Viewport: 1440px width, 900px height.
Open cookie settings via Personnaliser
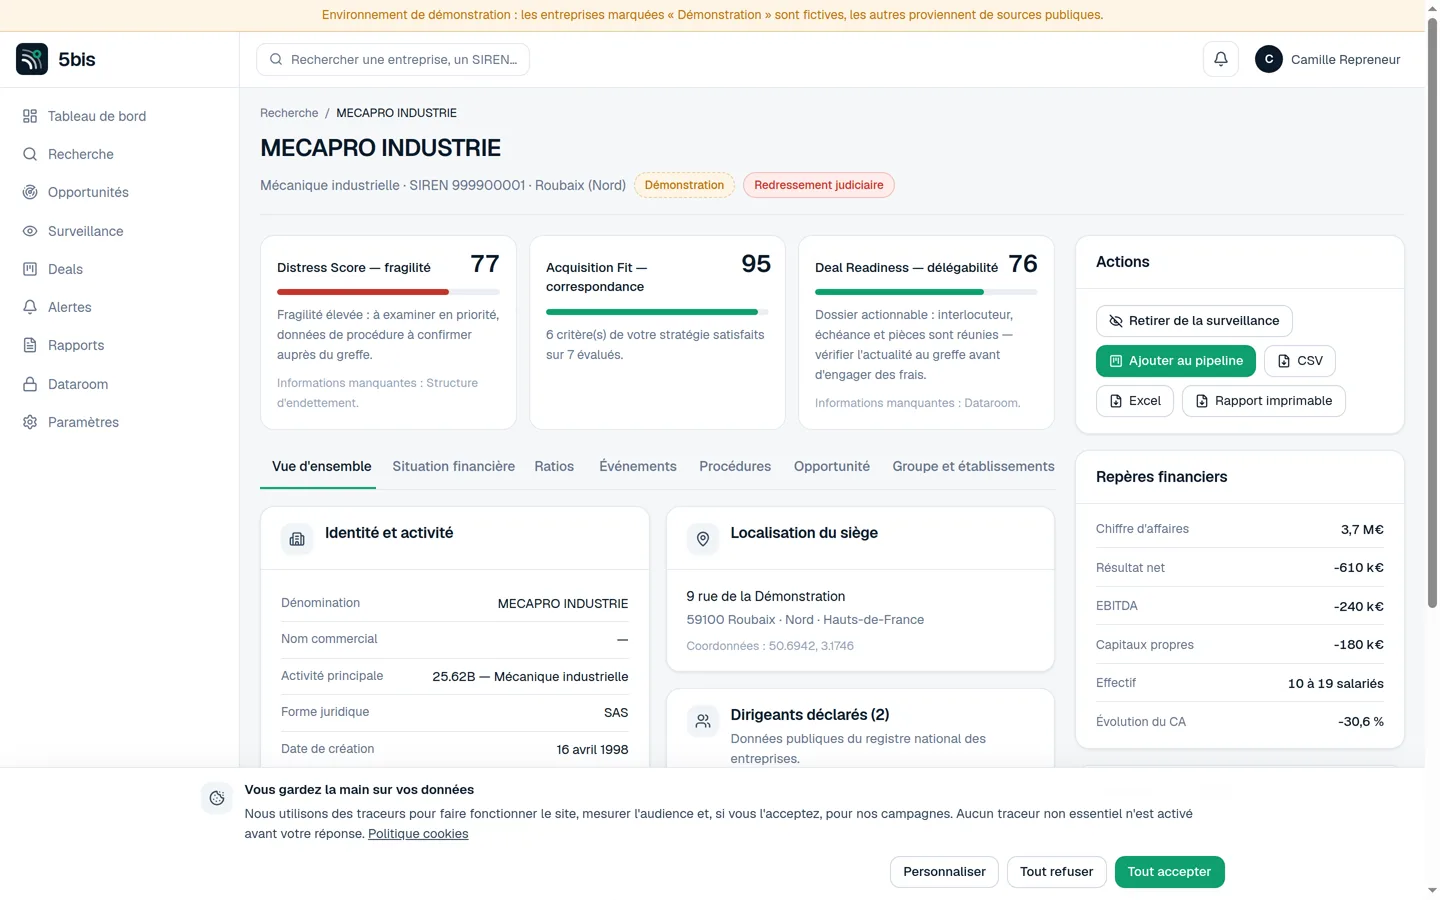click(x=944, y=872)
